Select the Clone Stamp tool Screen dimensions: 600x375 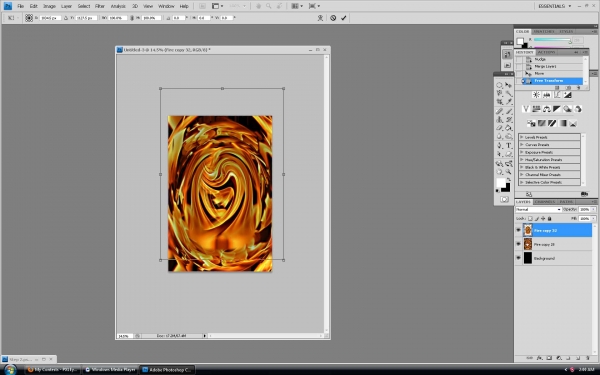point(500,120)
